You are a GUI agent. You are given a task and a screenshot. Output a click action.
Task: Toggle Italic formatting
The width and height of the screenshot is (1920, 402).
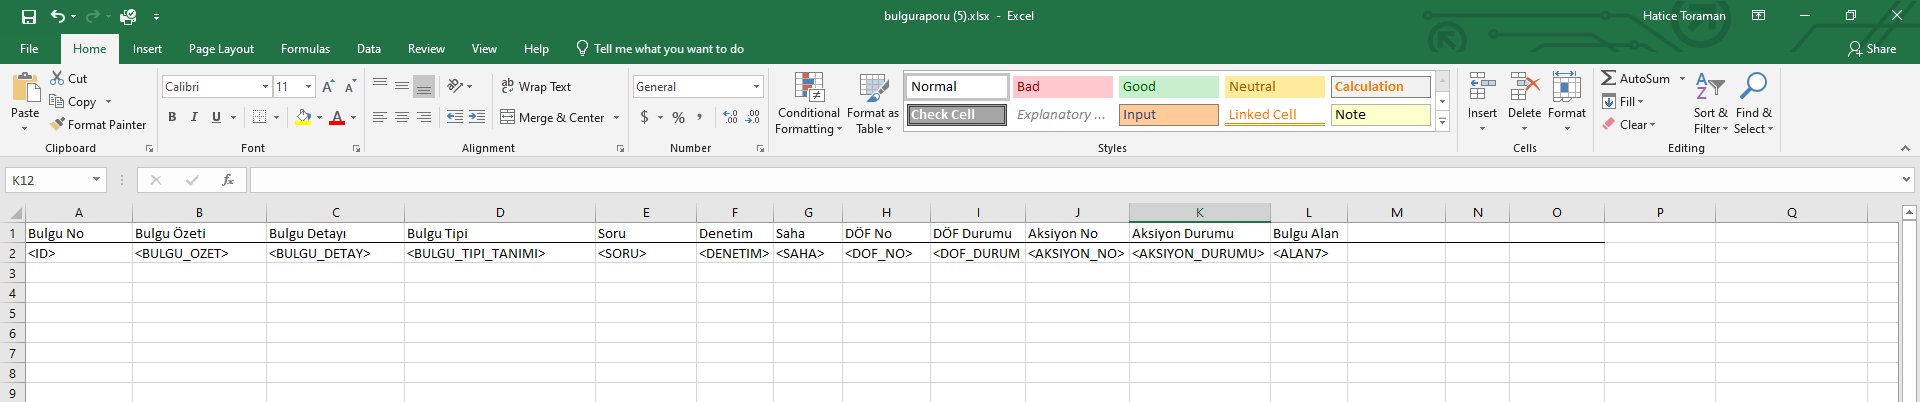point(194,117)
